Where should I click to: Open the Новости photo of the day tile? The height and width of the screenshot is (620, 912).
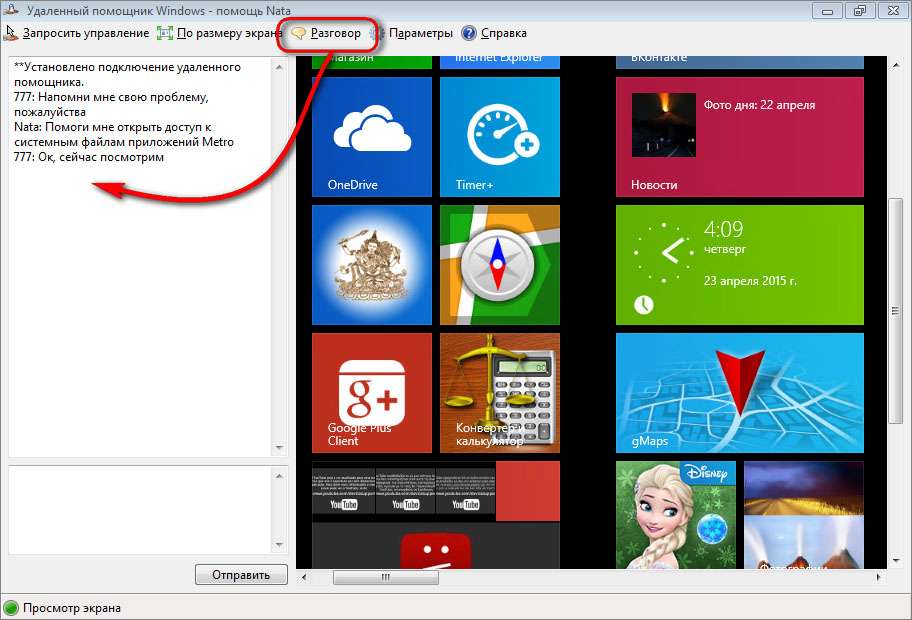tap(739, 137)
